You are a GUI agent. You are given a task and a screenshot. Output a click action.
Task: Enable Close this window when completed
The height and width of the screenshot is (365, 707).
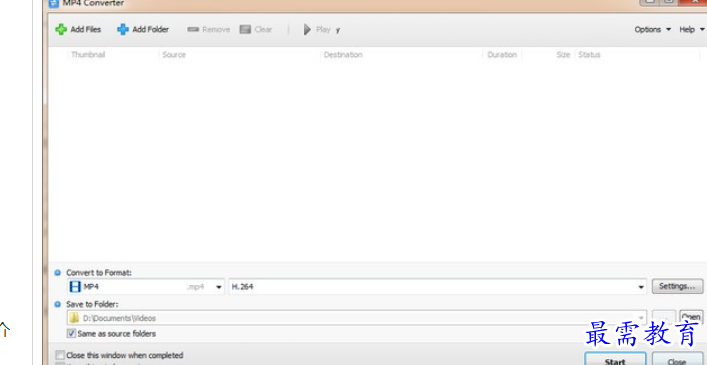(x=60, y=356)
